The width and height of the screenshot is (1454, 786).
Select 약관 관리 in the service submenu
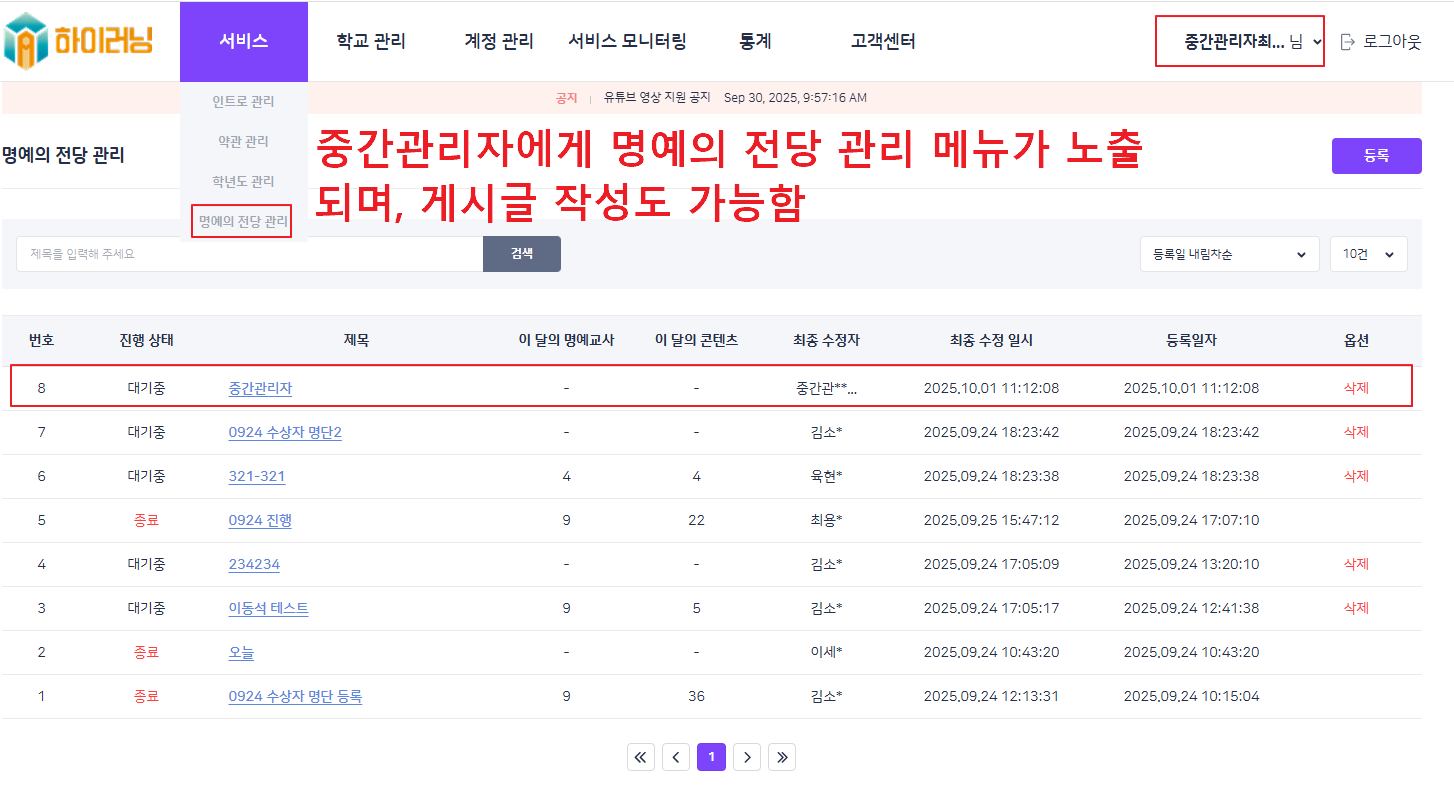tap(243, 142)
